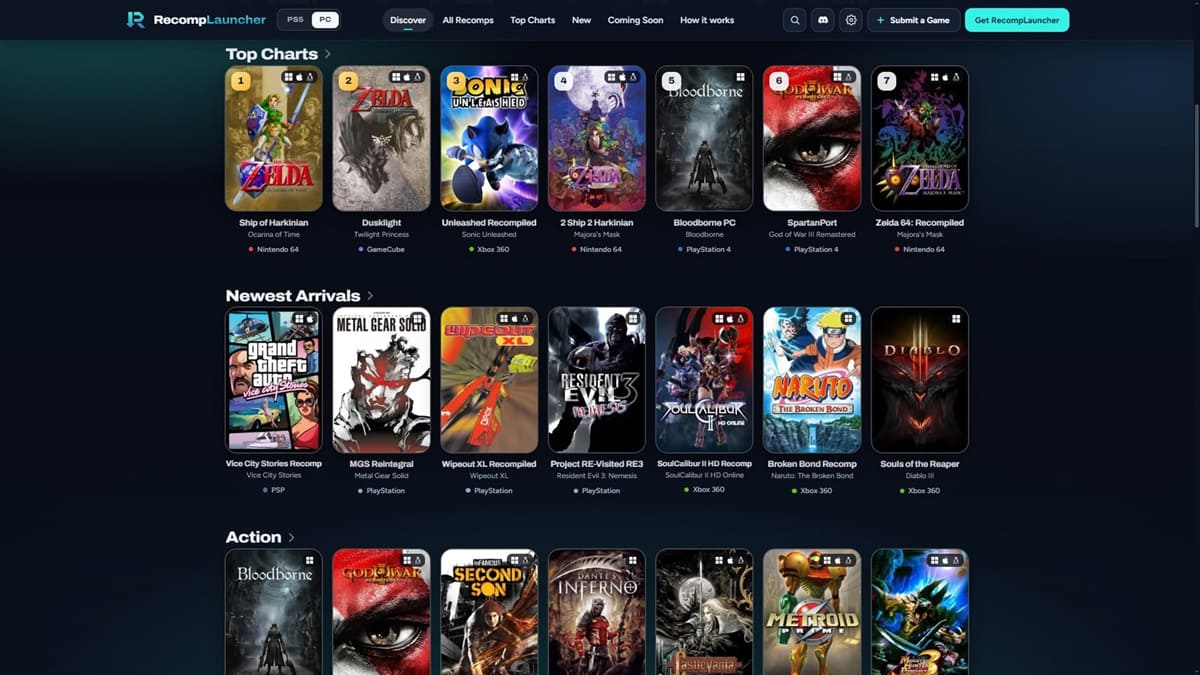Open the settings gear icon
1200x675 pixels.
[851, 20]
